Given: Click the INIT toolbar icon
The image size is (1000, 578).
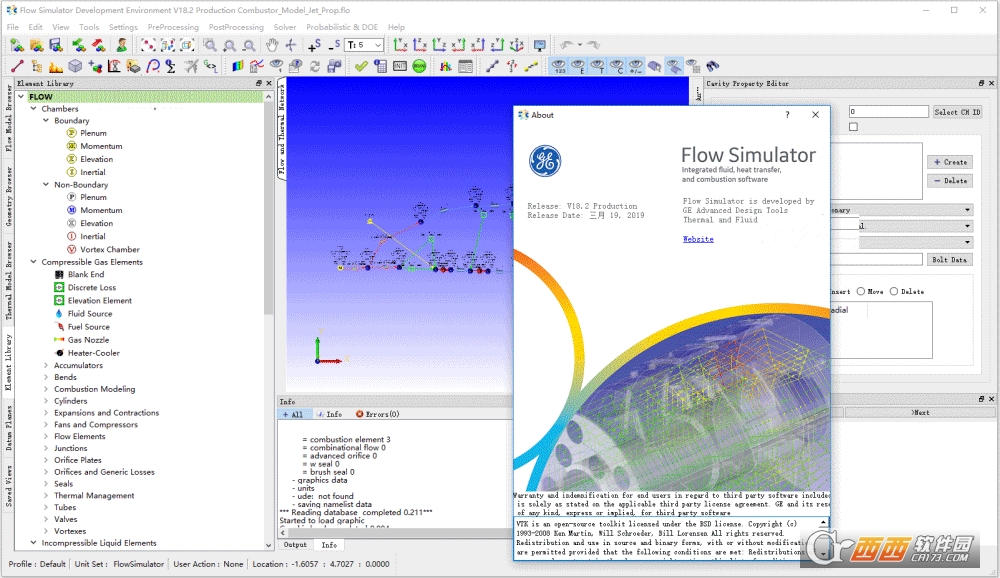Looking at the screenshot, I should coord(400,66).
